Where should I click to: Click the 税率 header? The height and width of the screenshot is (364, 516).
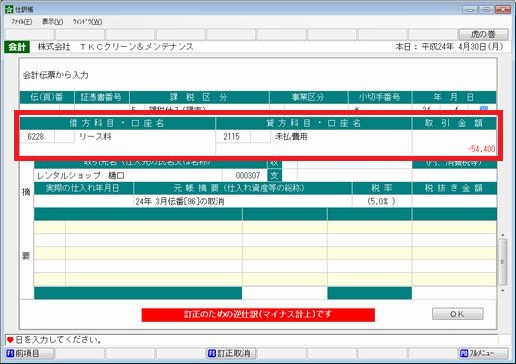coord(382,188)
